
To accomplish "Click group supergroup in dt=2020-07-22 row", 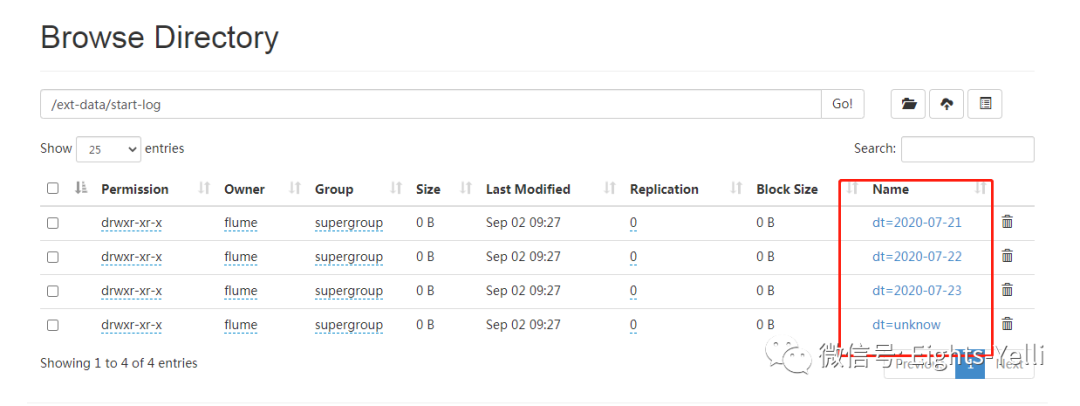I will (x=349, y=256).
